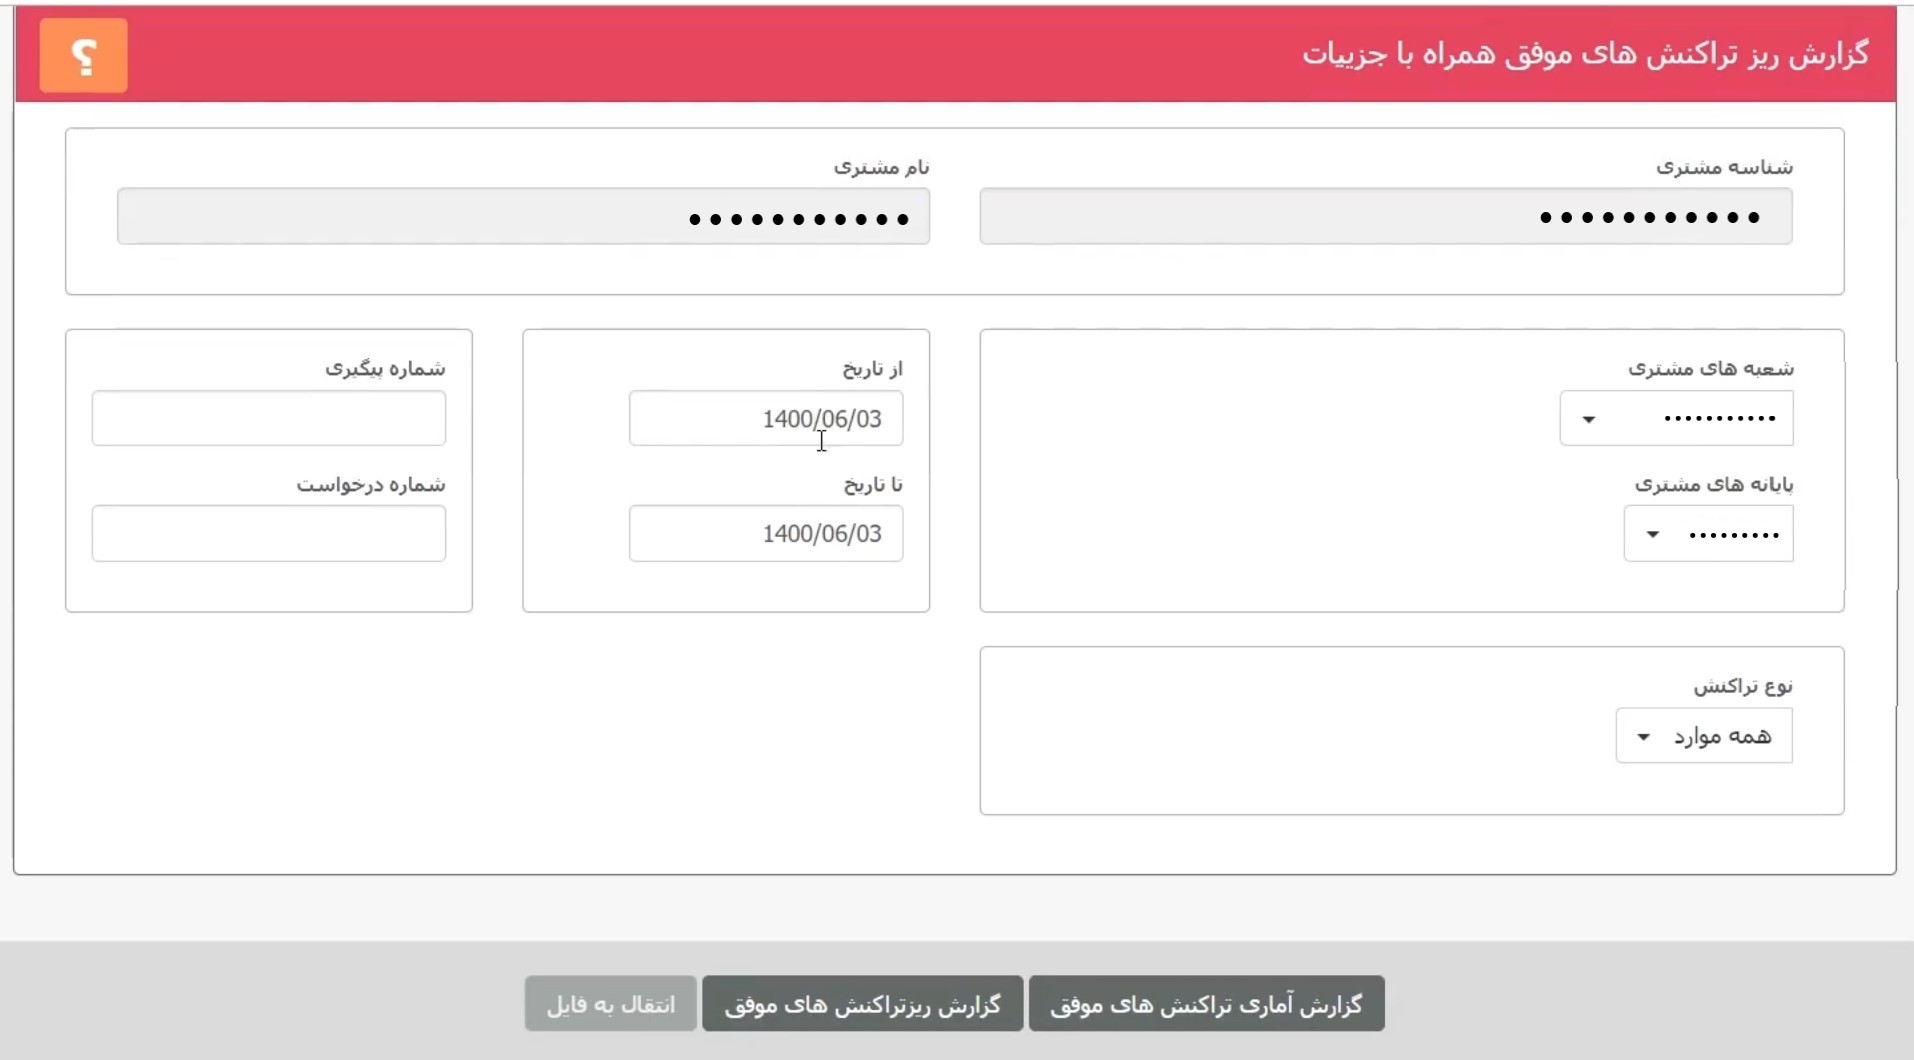Image resolution: width=1914 pixels, height=1060 pixels.
Task: Click the پایانه های مشتری label
Action: tap(1714, 485)
